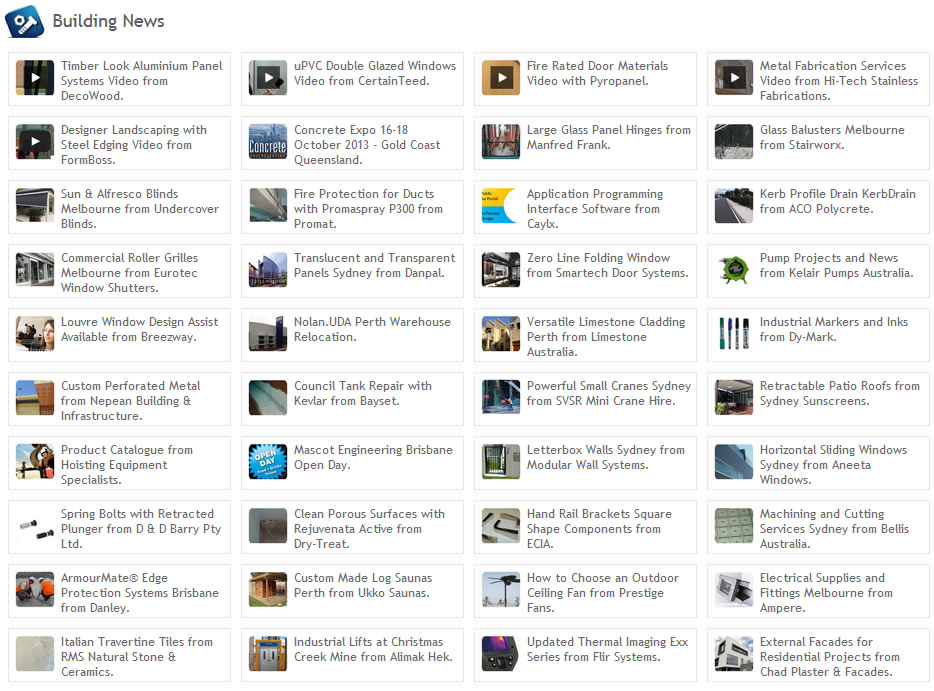
Task: Open the Pump Projects and News article
Action: (836, 266)
